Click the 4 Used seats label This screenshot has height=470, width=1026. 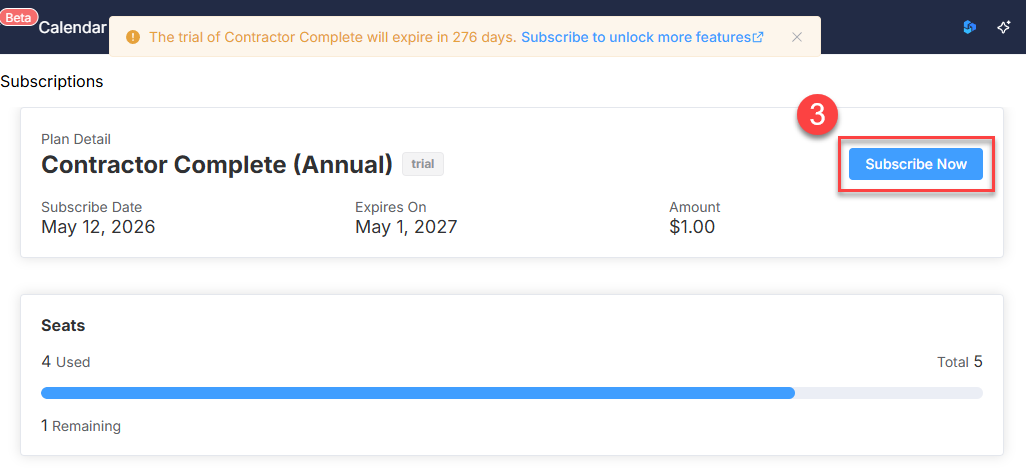pos(65,361)
